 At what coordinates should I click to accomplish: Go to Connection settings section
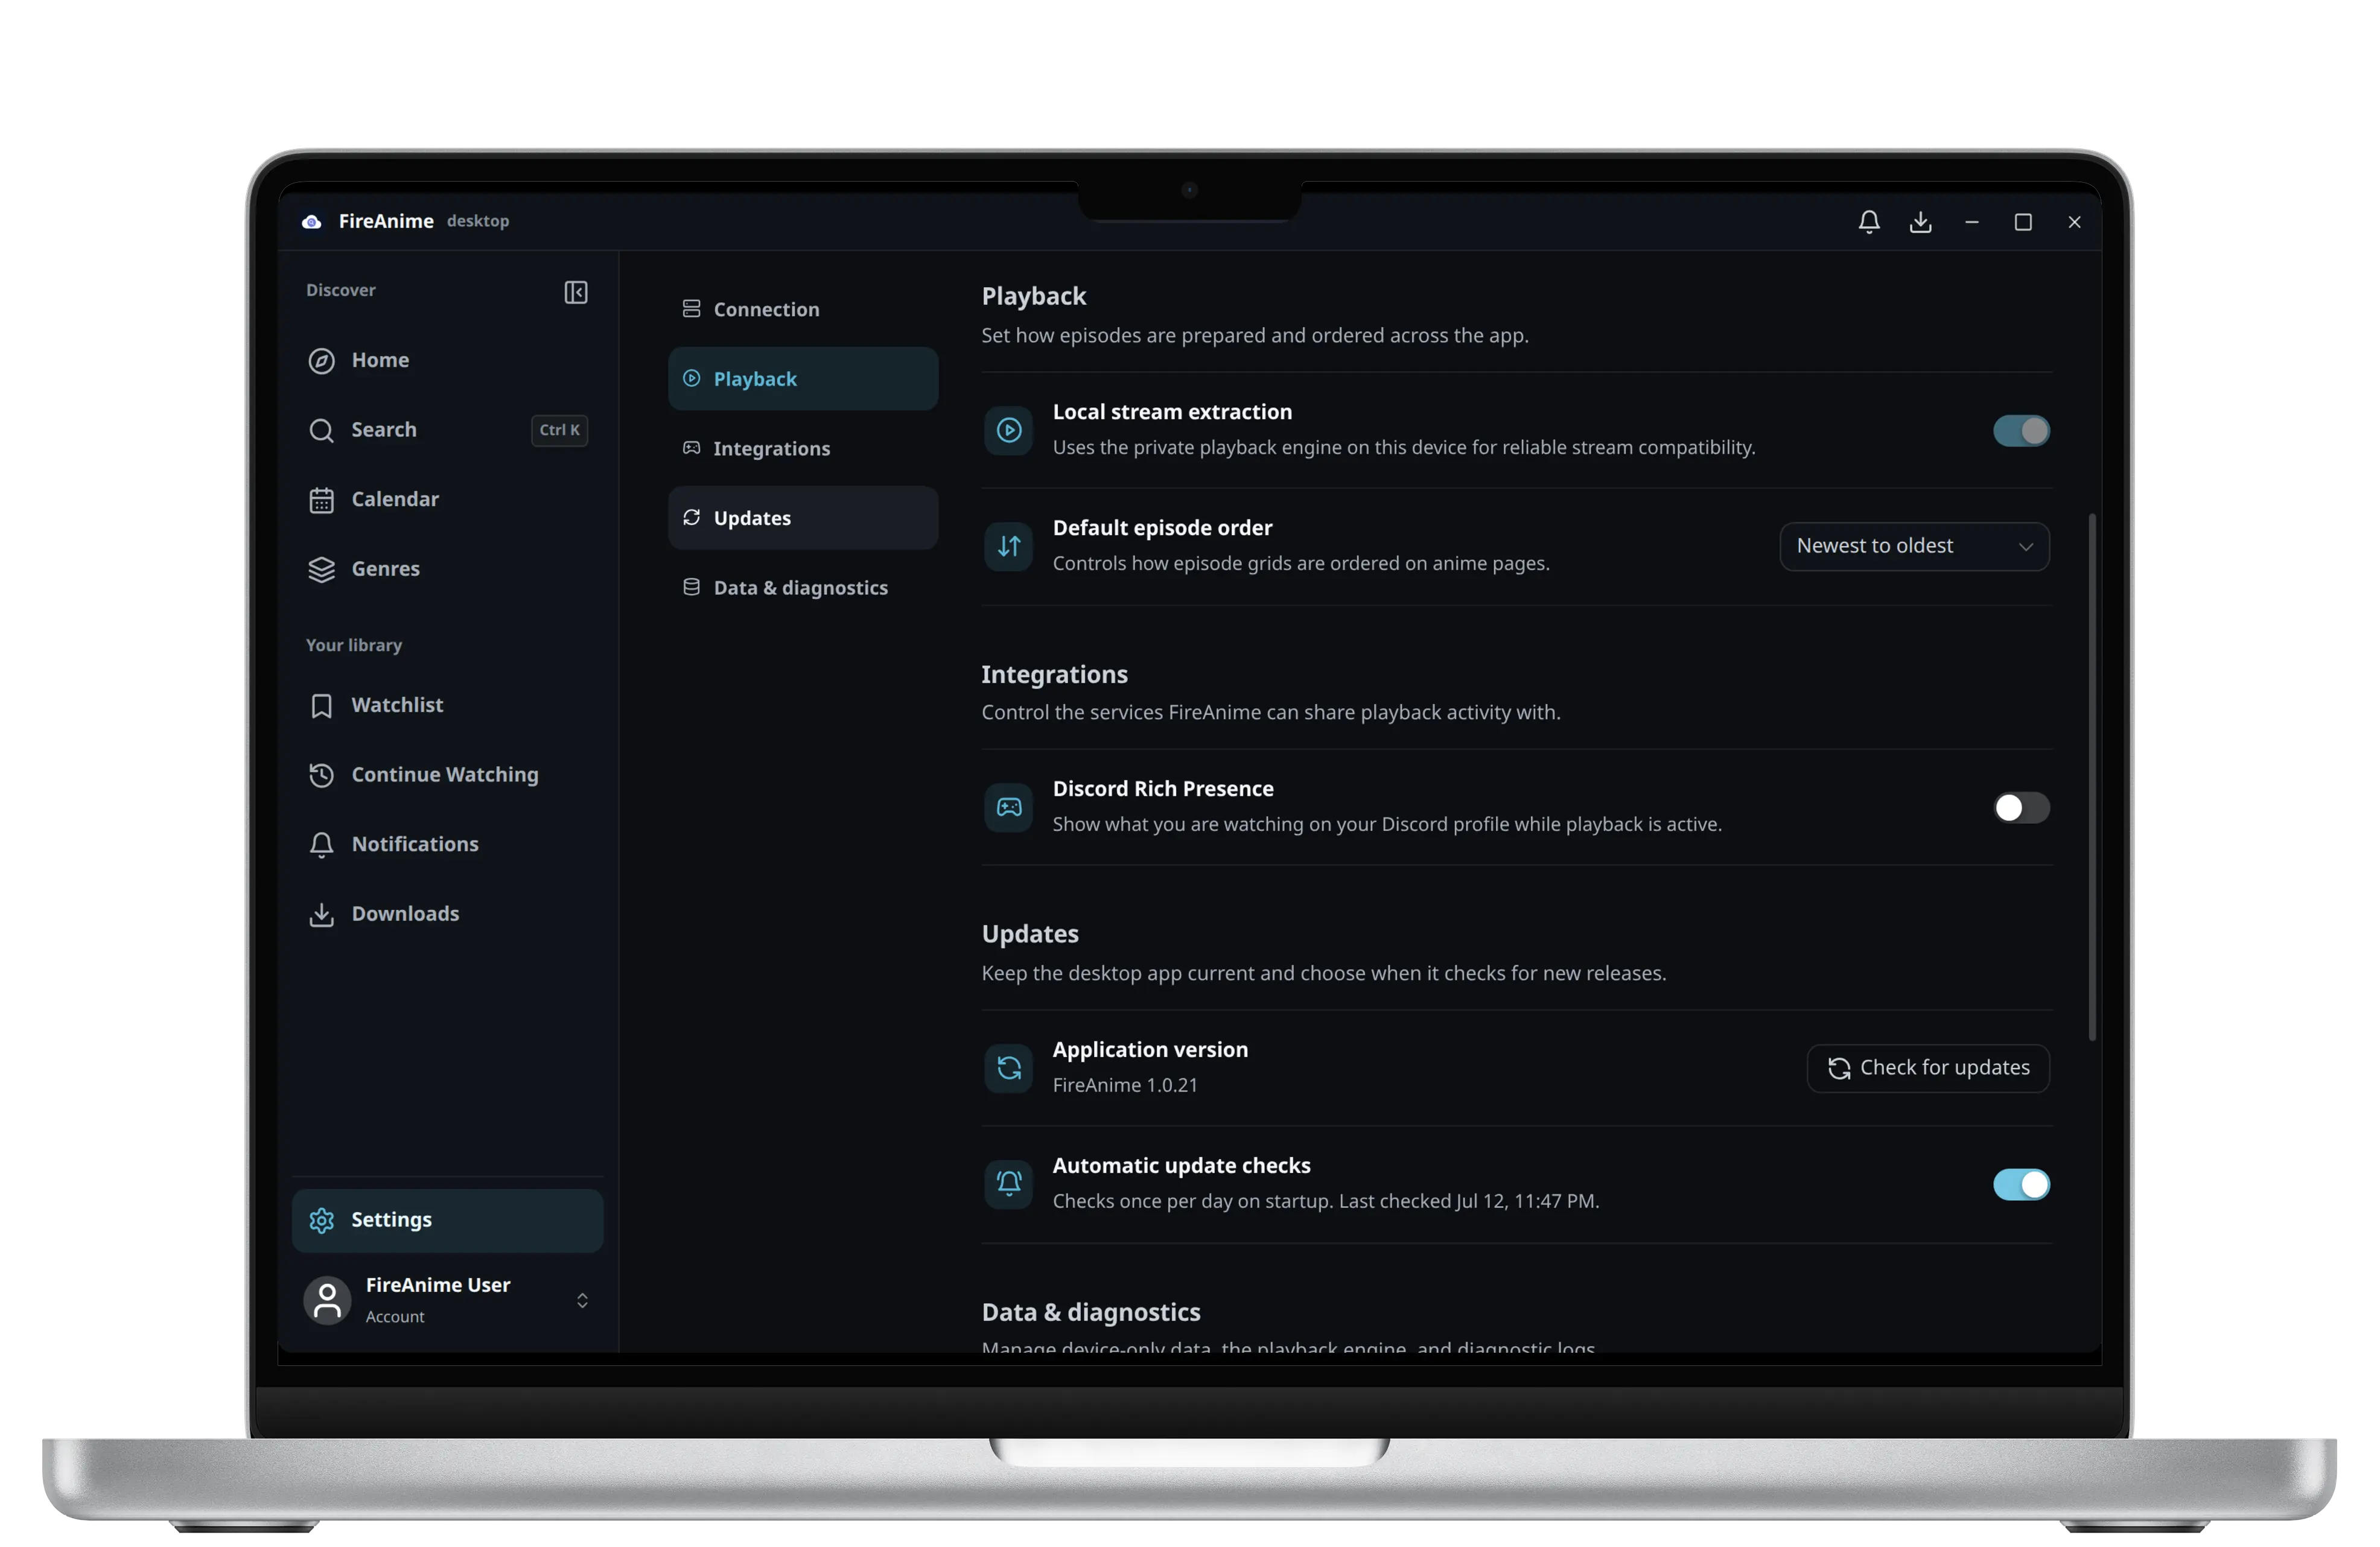[x=803, y=309]
